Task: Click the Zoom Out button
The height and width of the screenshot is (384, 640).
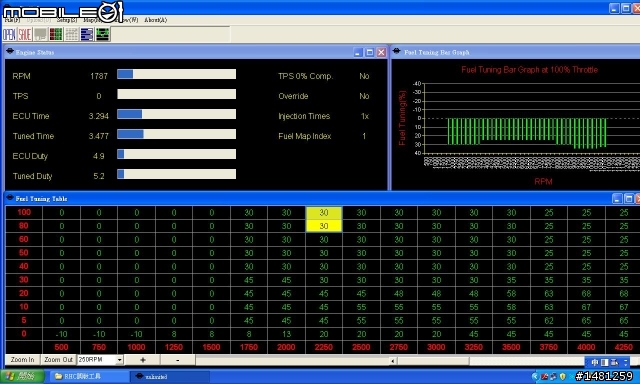Action: [x=58, y=360]
